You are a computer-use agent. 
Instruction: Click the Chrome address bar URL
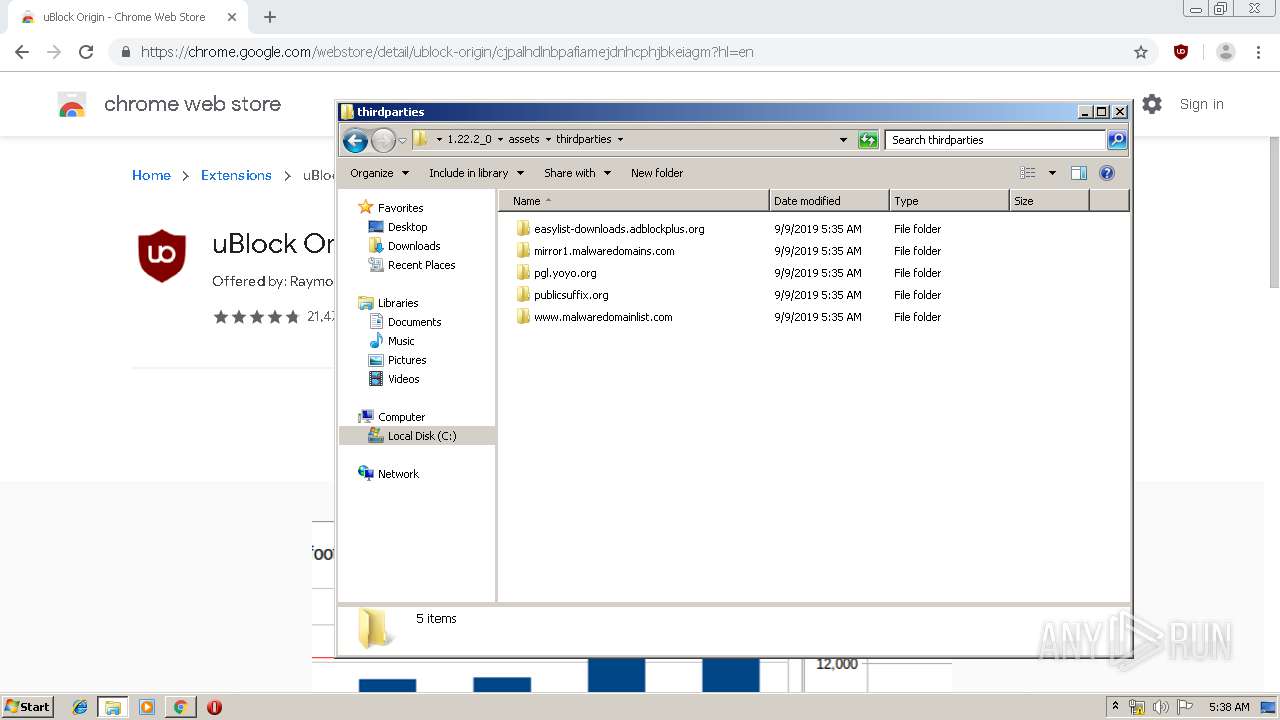tap(447, 52)
